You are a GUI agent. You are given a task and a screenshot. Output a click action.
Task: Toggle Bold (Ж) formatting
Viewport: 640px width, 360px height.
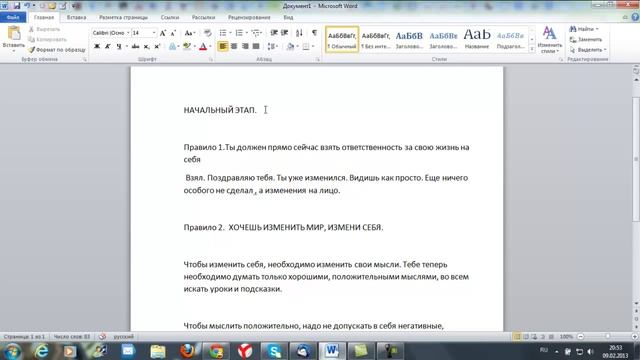click(97, 47)
